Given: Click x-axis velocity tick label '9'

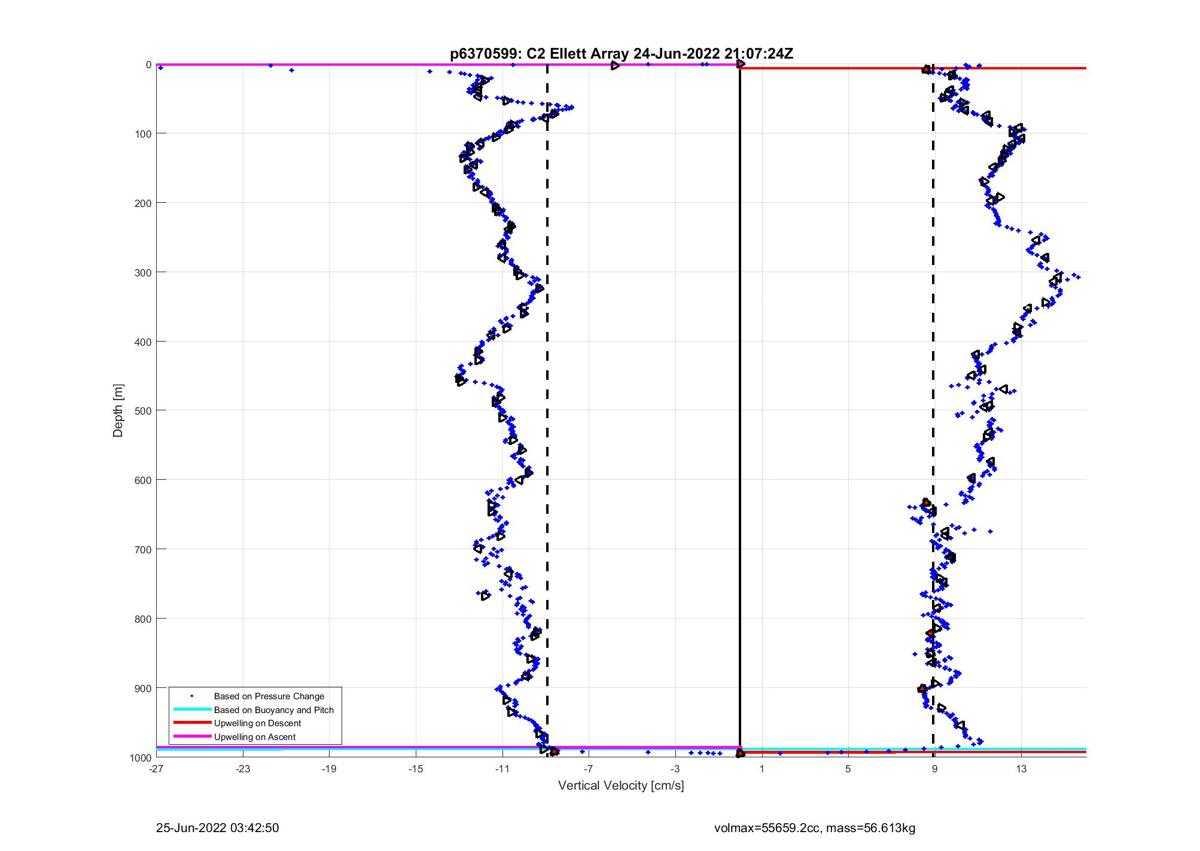Looking at the screenshot, I should tap(935, 769).
